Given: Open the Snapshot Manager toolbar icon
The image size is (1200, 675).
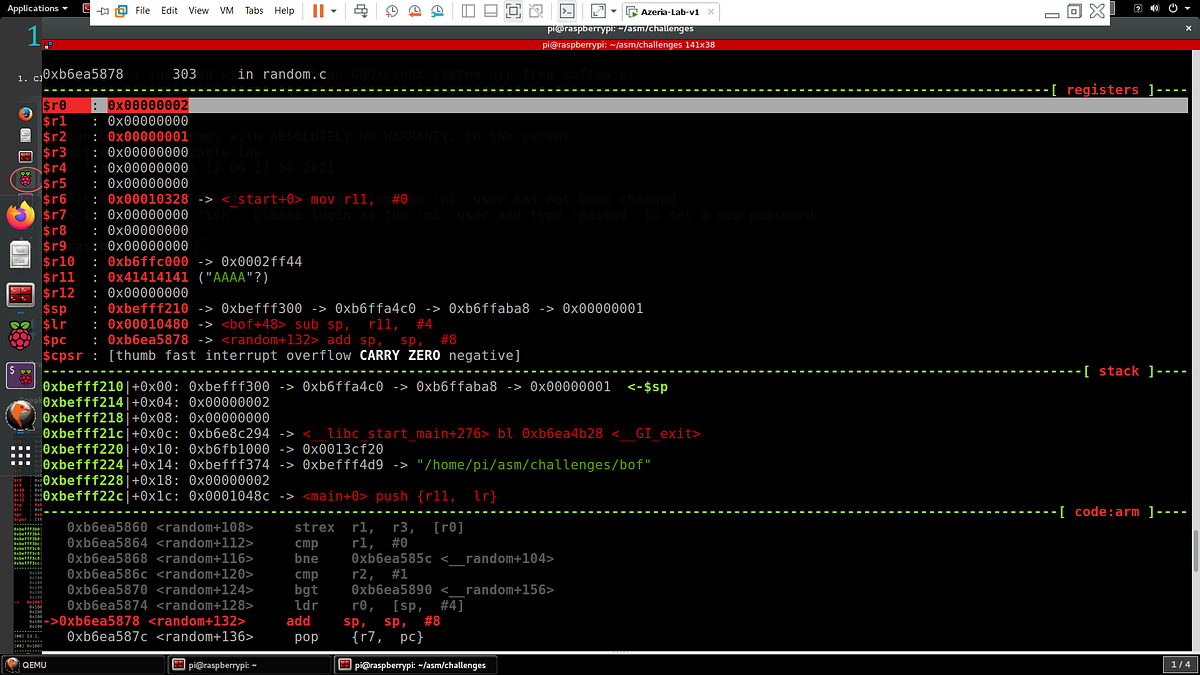Looking at the screenshot, I should point(437,10).
